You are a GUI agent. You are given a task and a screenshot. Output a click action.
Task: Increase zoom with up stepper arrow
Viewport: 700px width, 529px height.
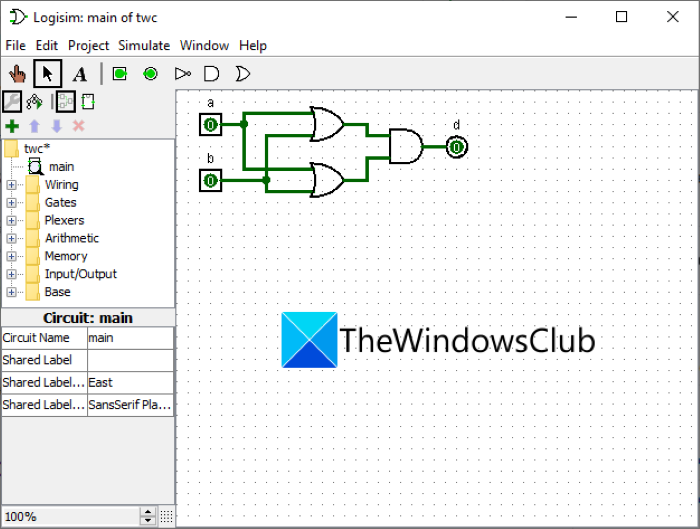click(x=148, y=512)
